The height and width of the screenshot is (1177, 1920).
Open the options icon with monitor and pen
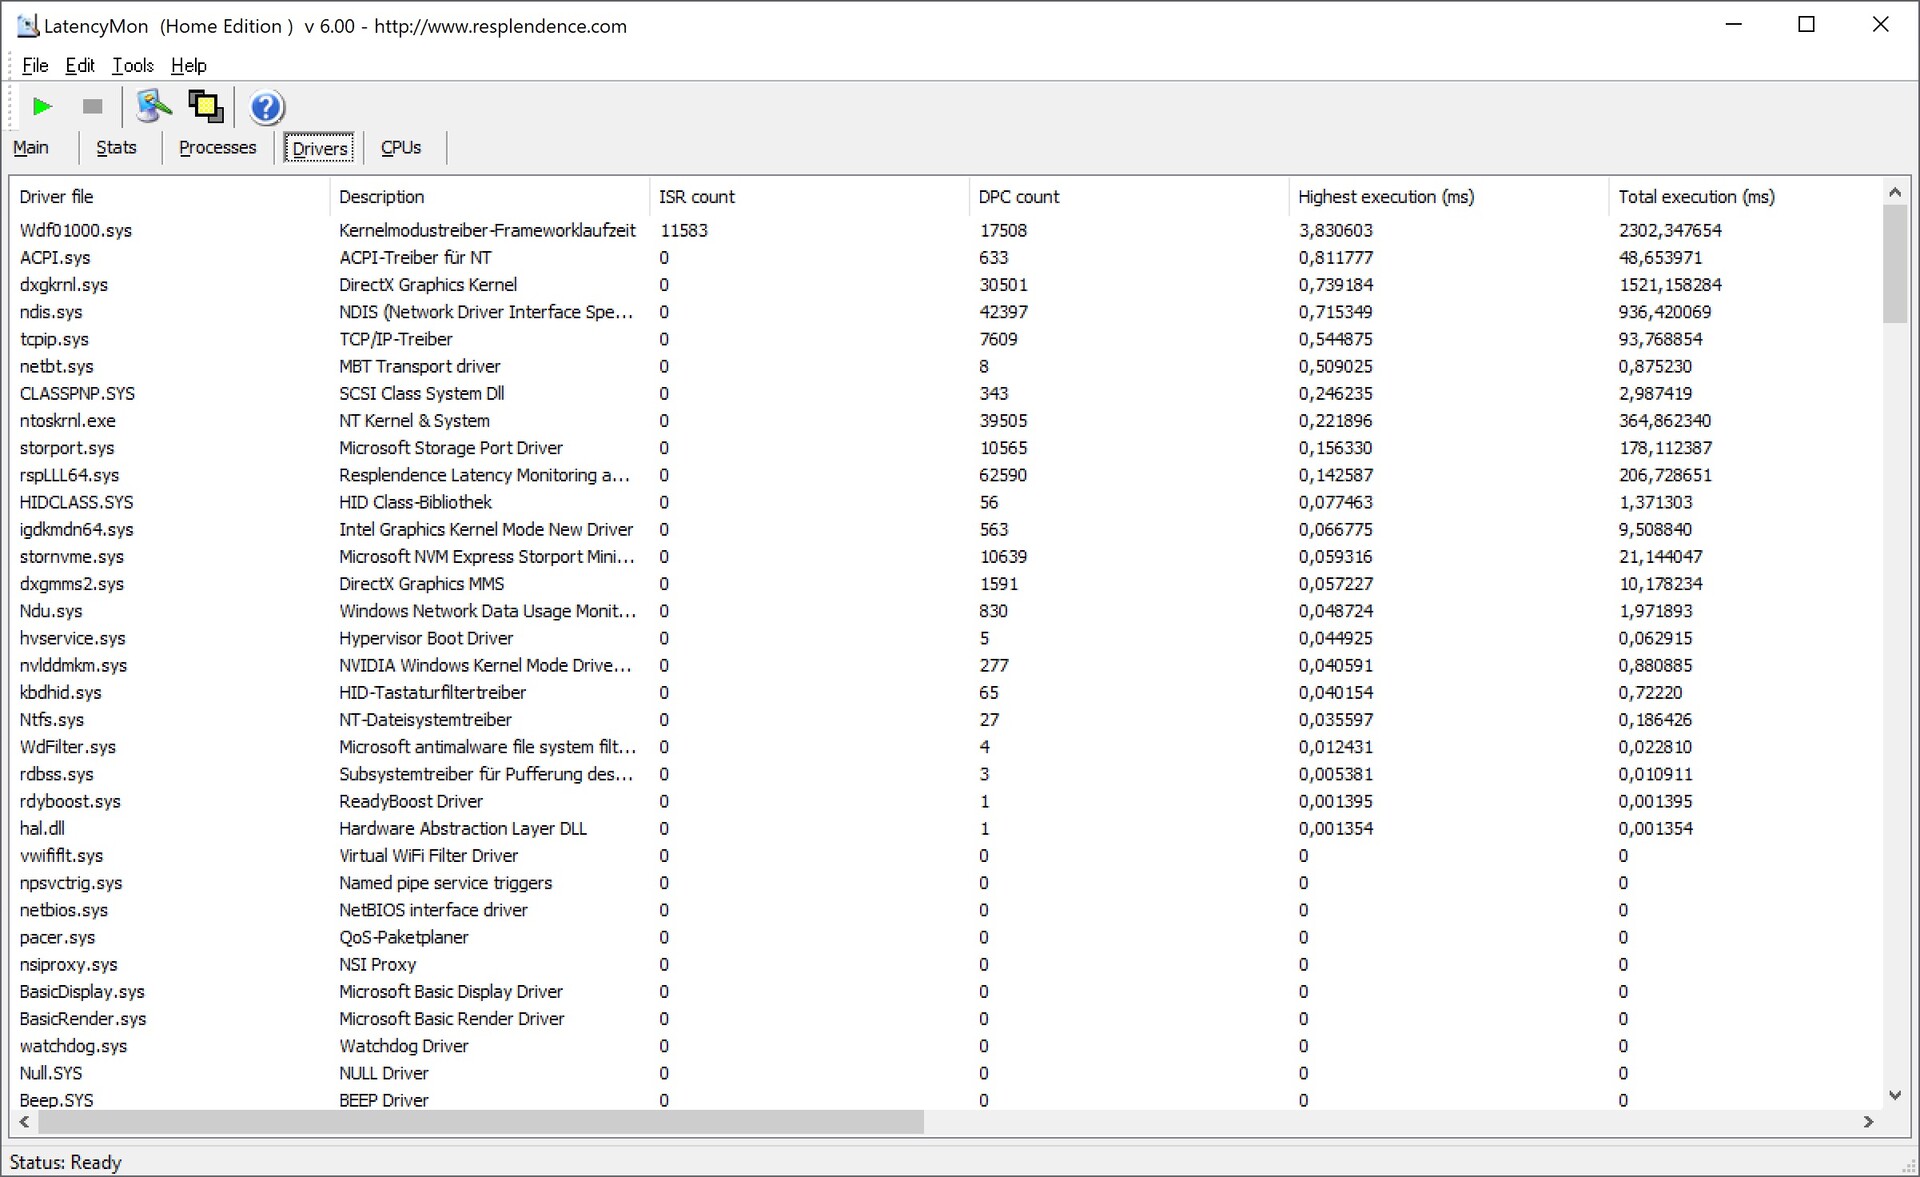tap(154, 106)
